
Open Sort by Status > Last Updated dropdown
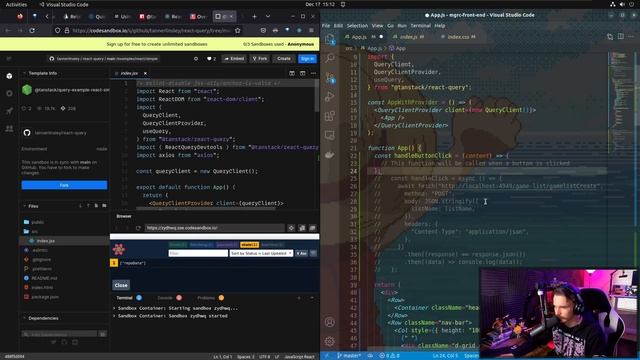pyautogui.click(x=261, y=253)
